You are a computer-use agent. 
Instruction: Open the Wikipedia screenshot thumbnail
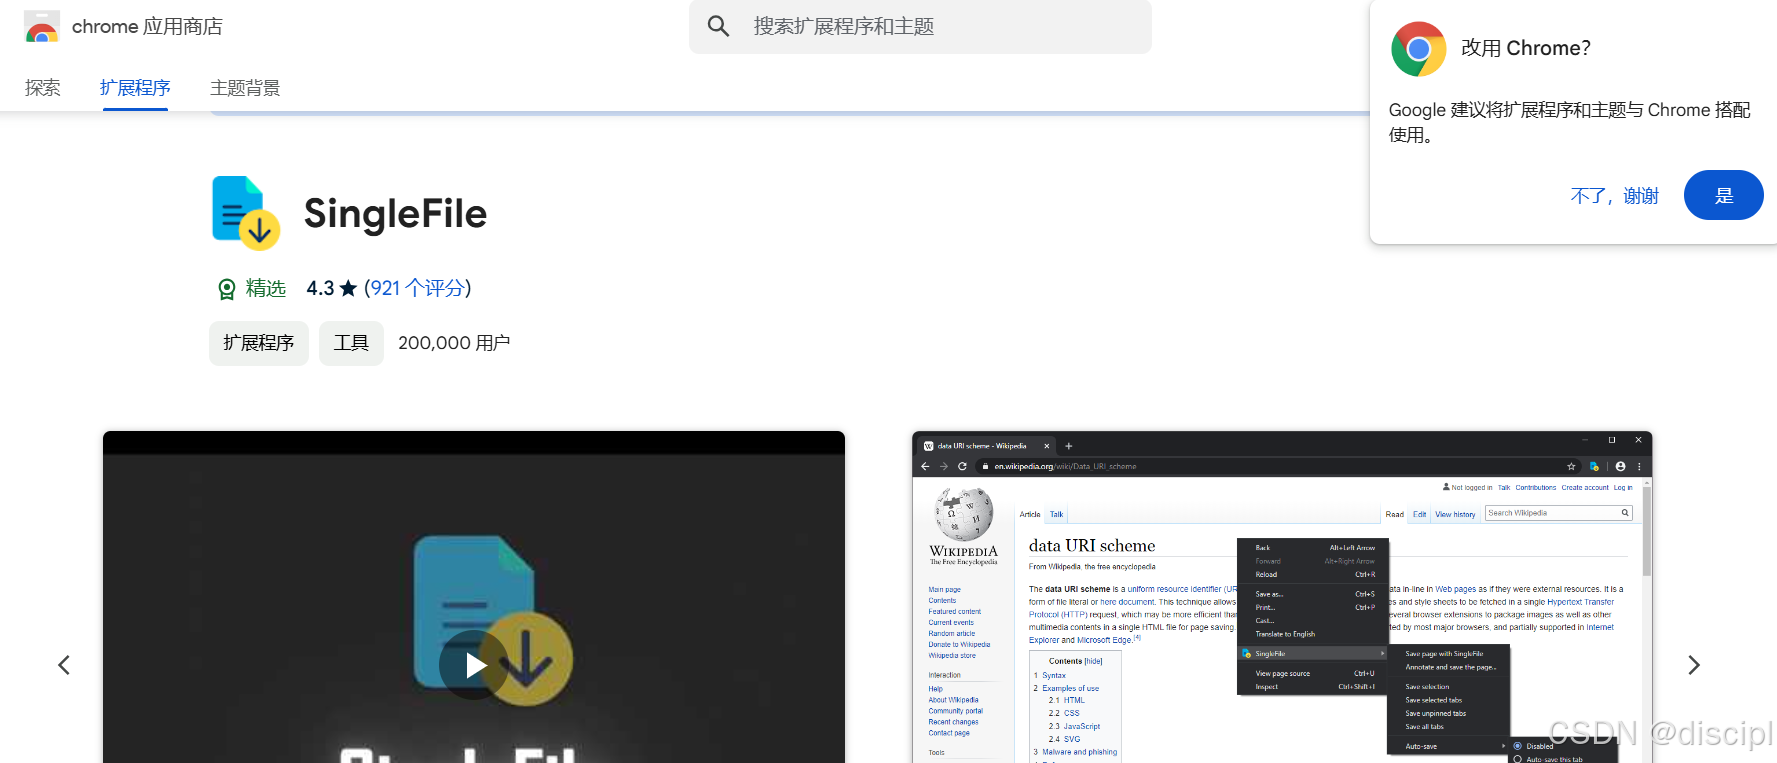(1282, 597)
